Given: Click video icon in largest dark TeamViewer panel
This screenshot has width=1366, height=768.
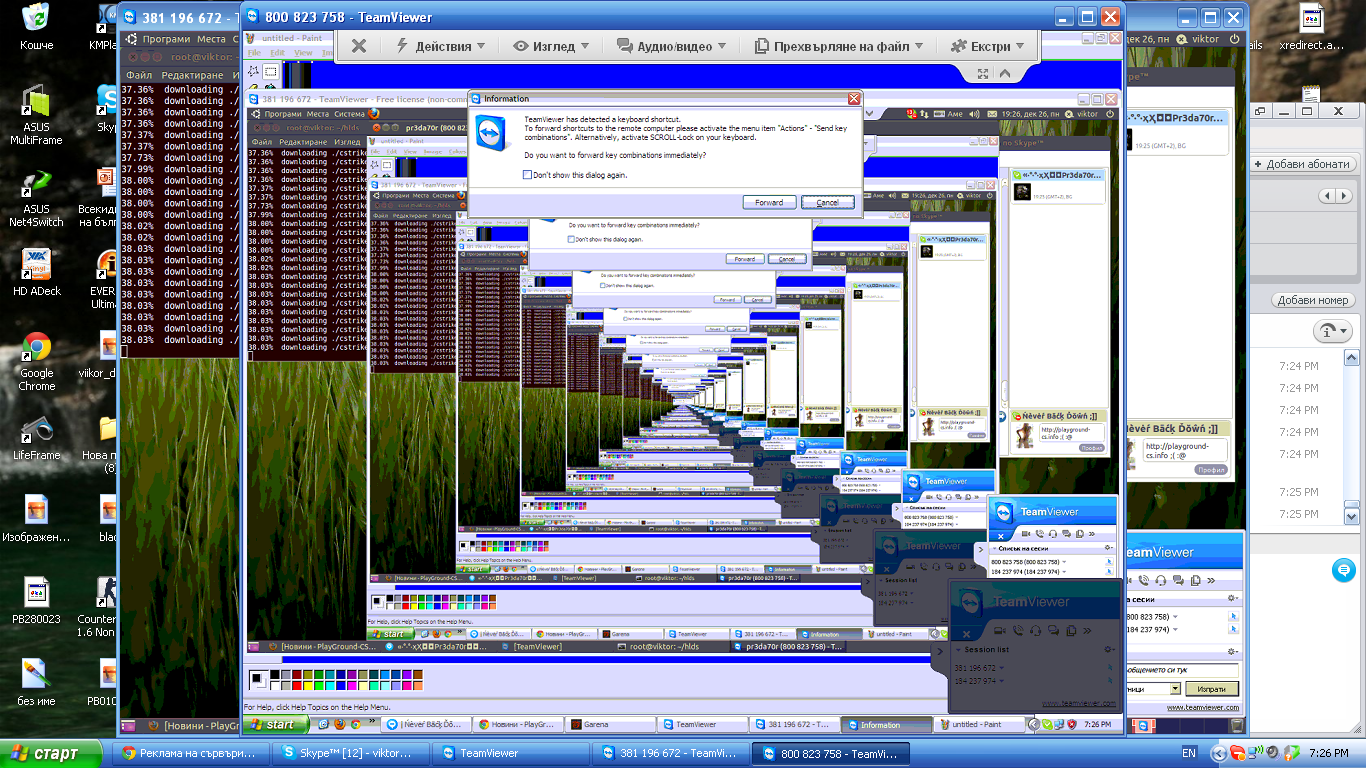Looking at the screenshot, I should (998, 631).
